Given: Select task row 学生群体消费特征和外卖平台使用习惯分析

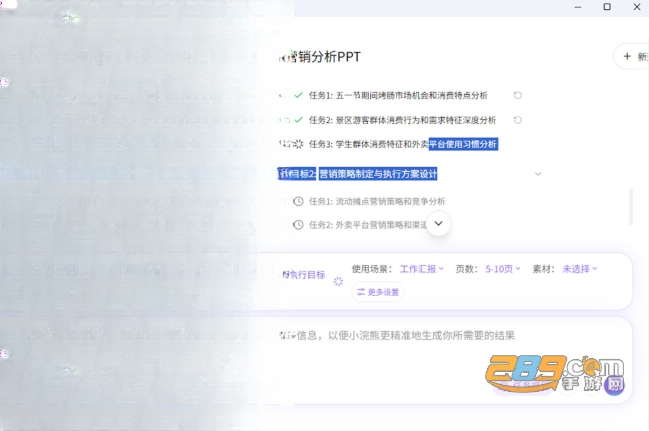Looking at the screenshot, I should (403, 144).
